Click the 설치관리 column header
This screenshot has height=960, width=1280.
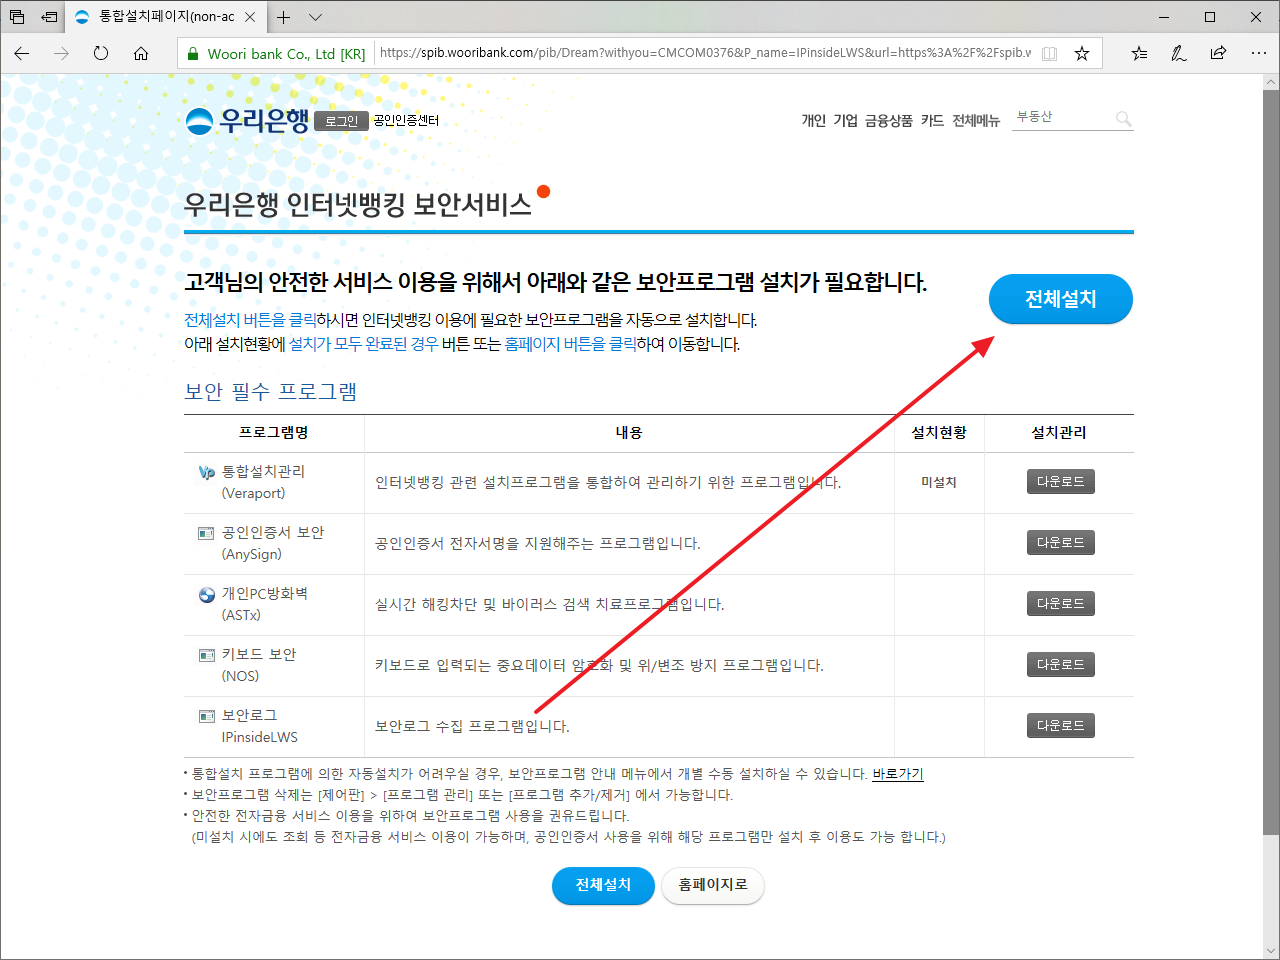[1059, 433]
